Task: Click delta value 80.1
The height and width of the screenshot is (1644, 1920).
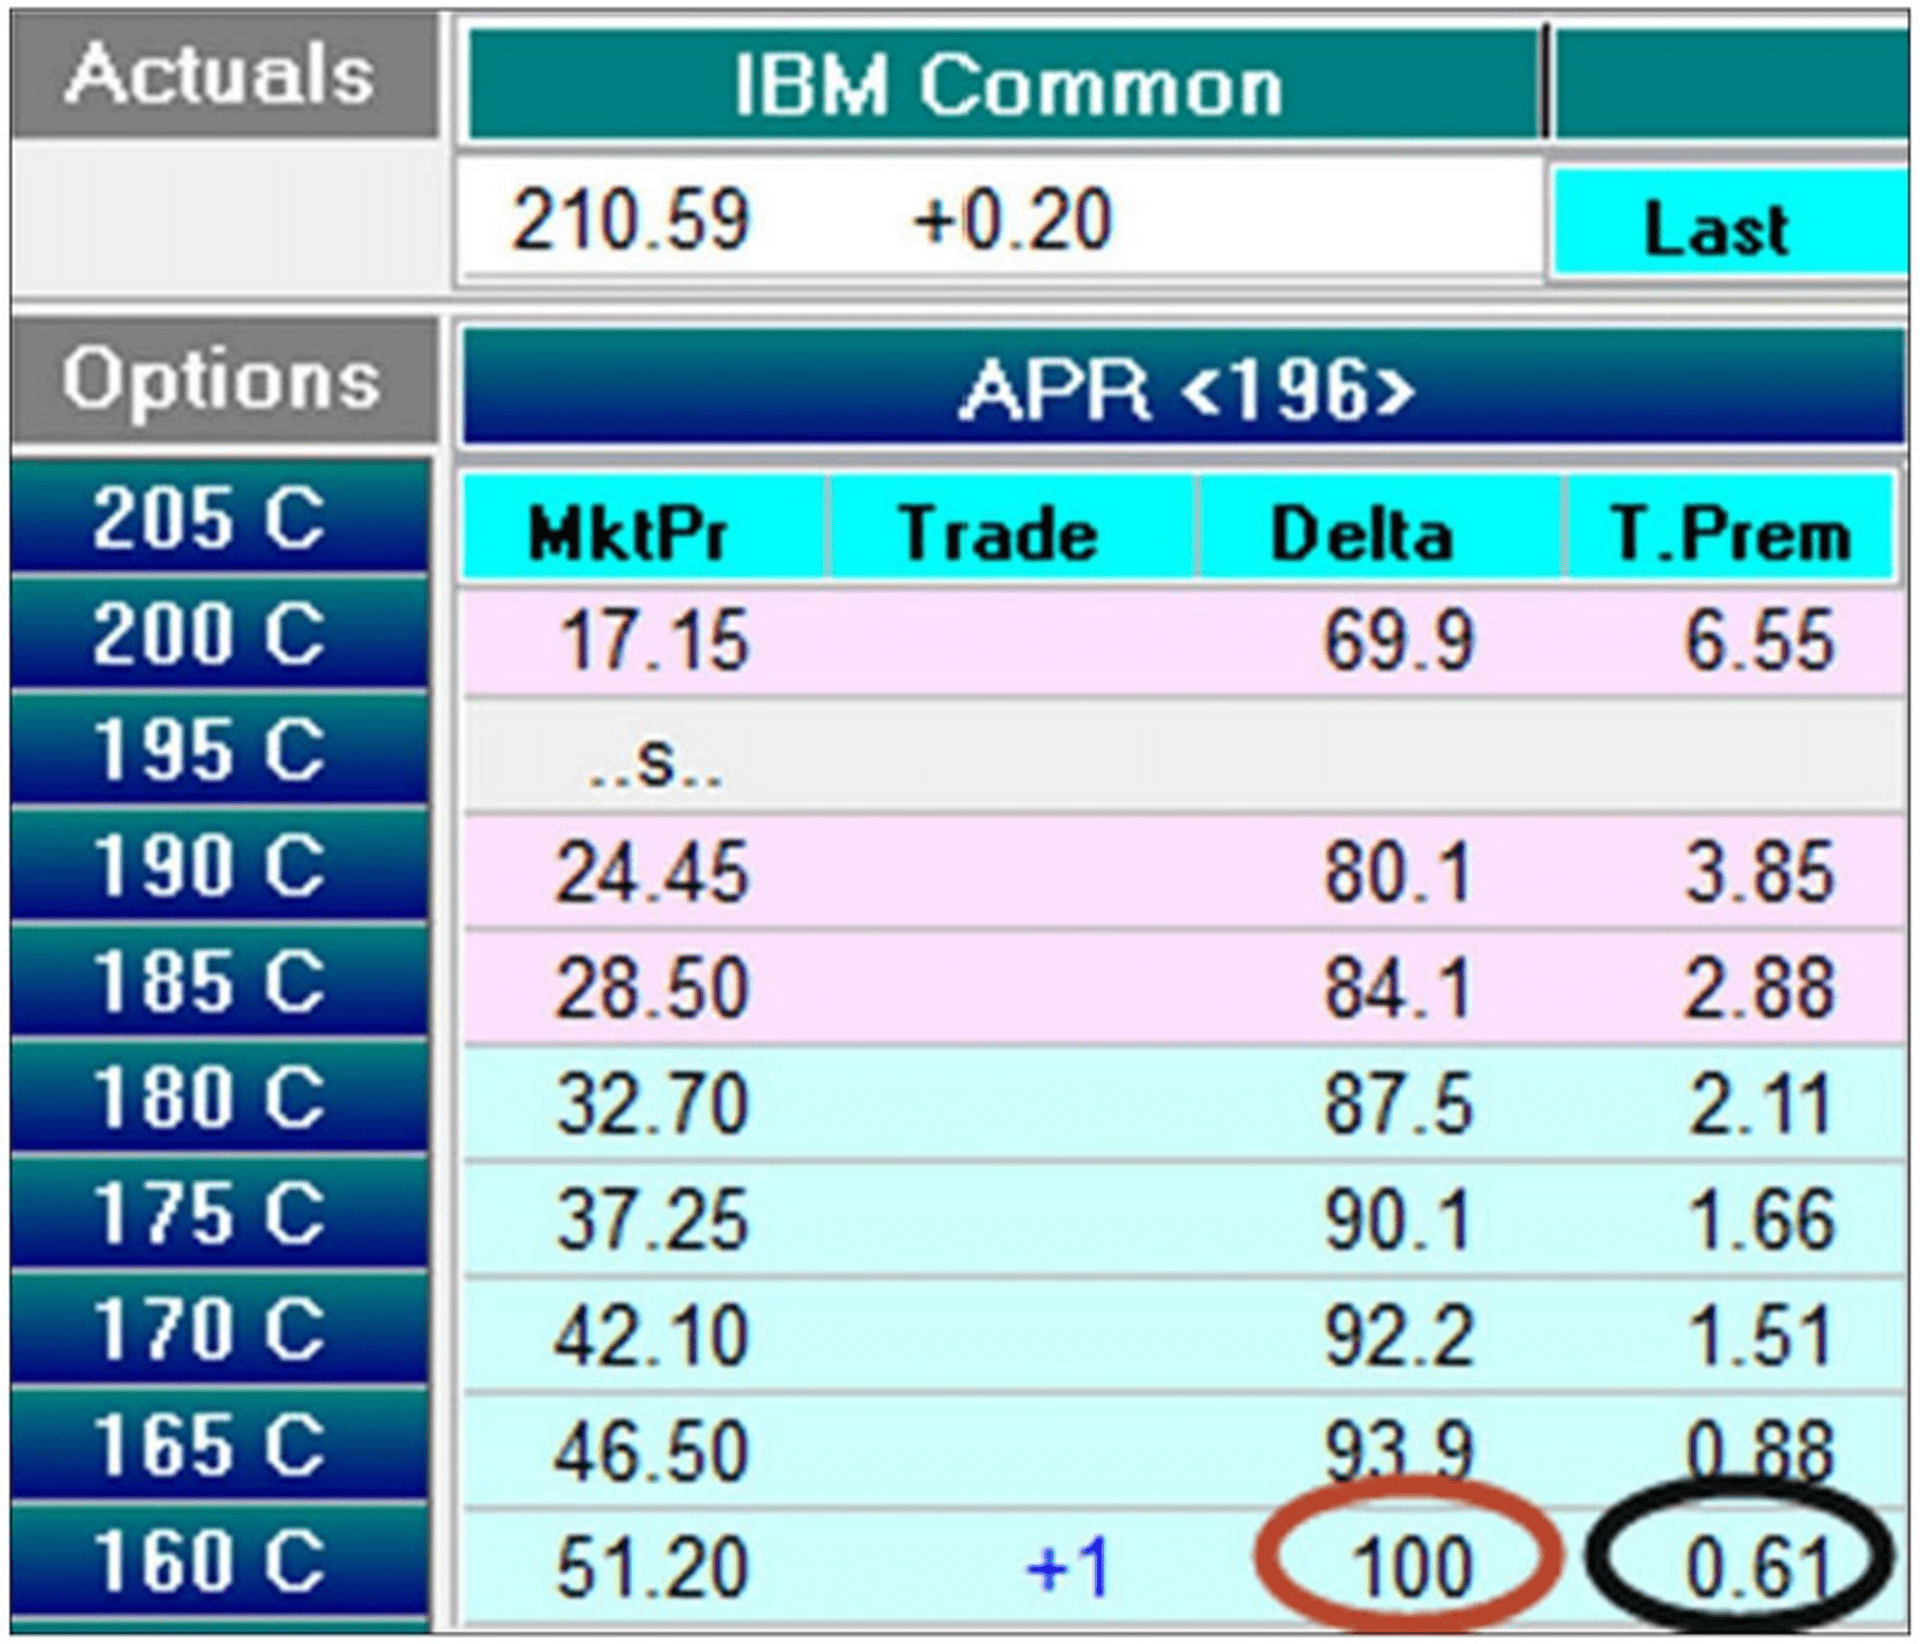Action: 1398,872
